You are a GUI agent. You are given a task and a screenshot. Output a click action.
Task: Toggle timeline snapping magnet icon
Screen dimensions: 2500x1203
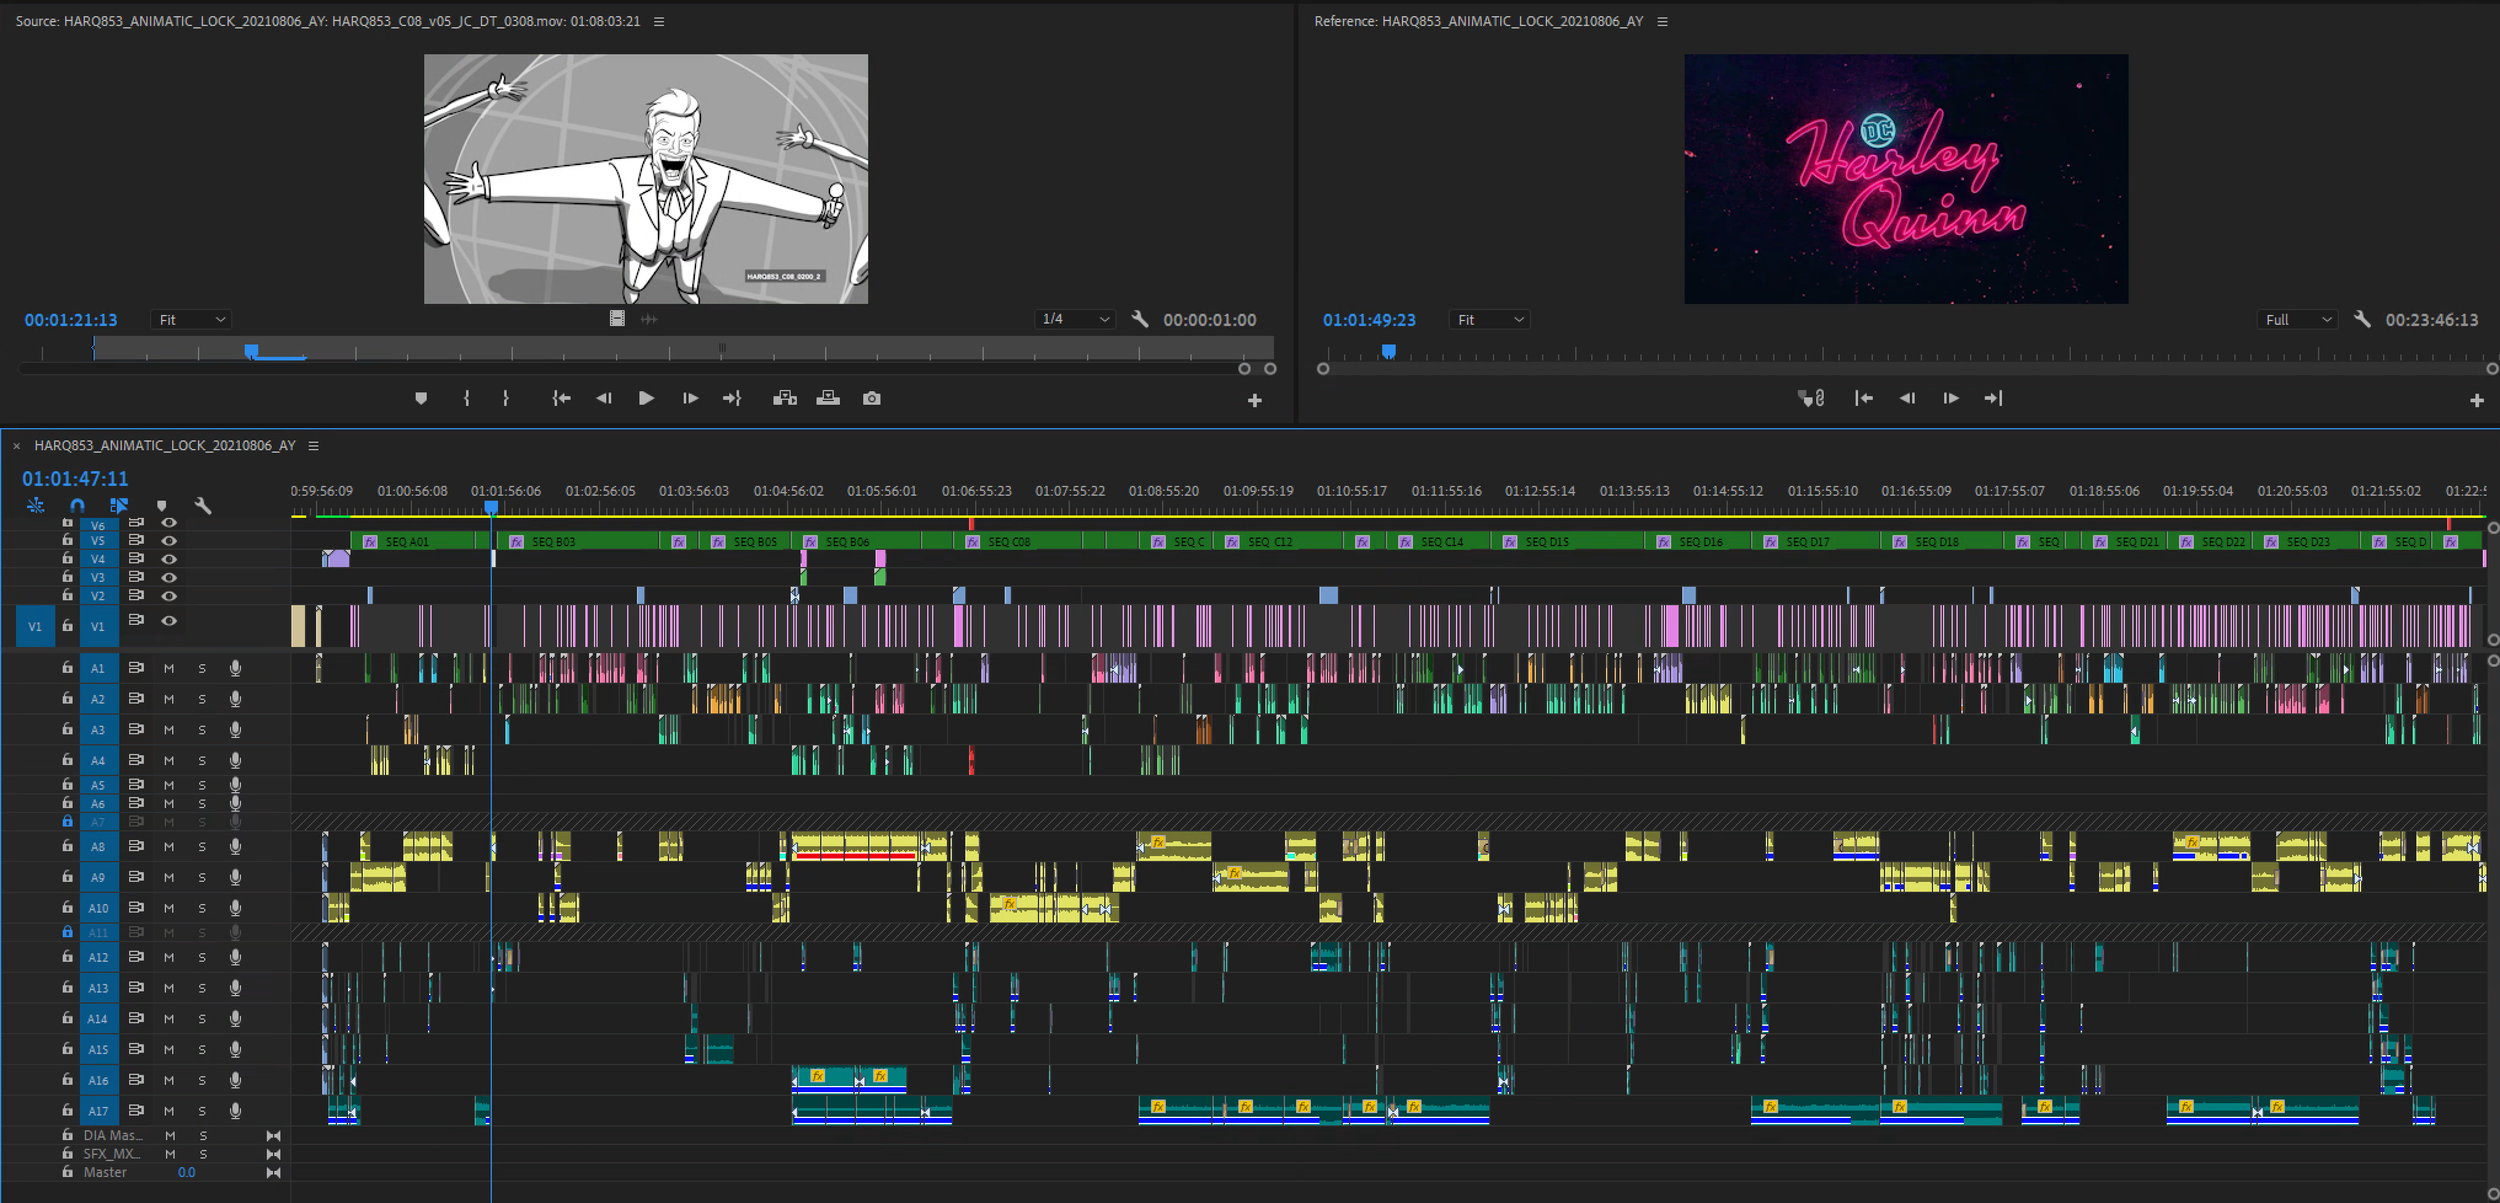[x=77, y=506]
